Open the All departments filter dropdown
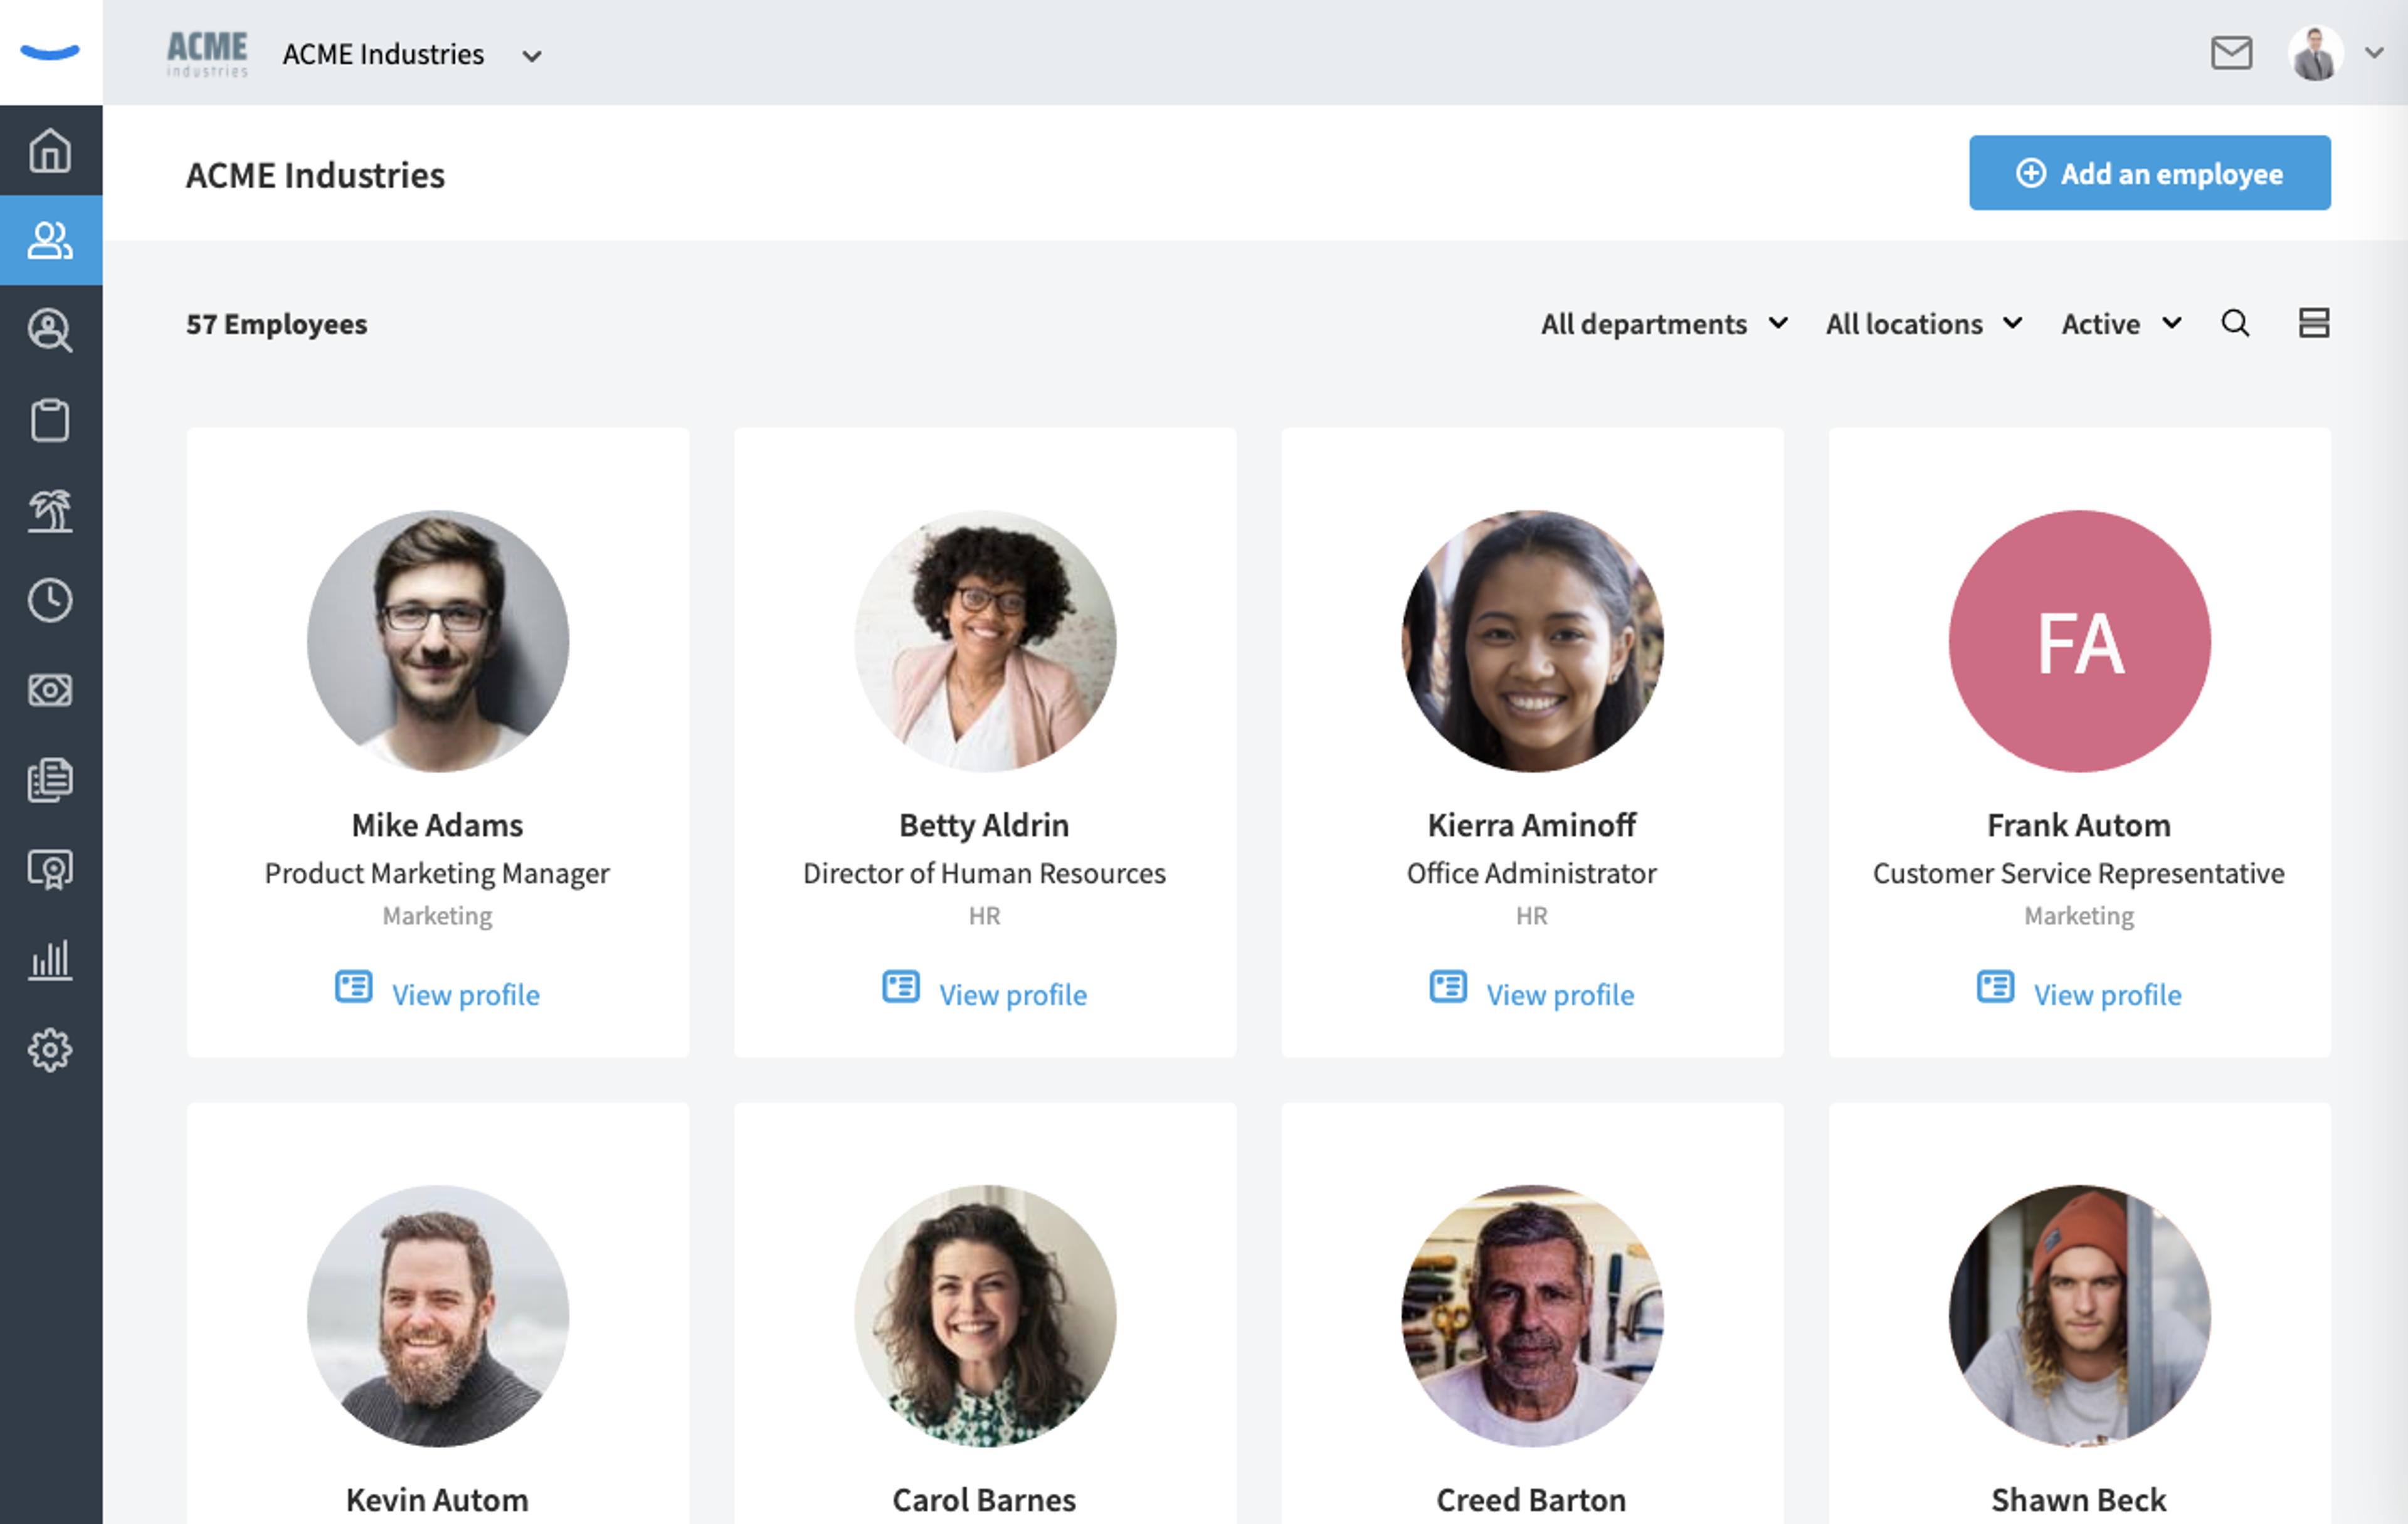The height and width of the screenshot is (1524, 2408). click(1664, 324)
